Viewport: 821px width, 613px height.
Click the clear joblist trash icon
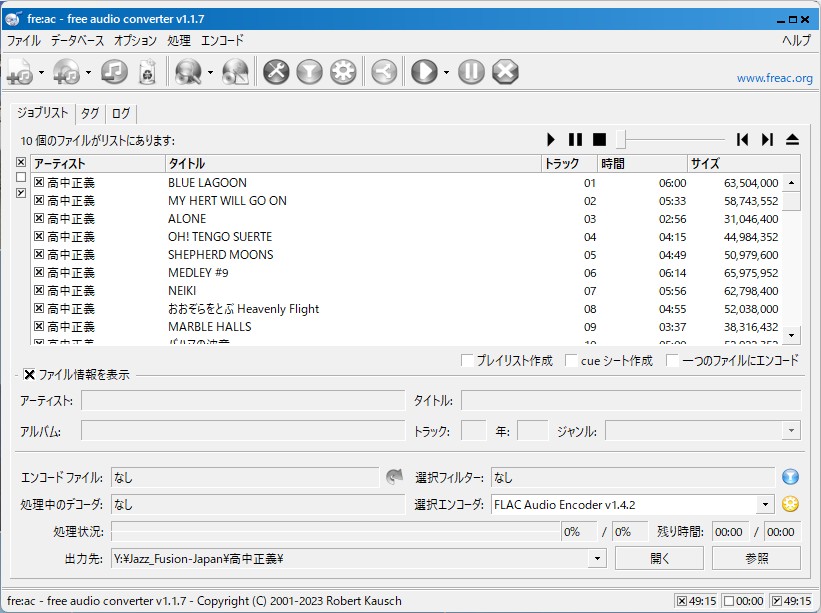[x=147, y=72]
